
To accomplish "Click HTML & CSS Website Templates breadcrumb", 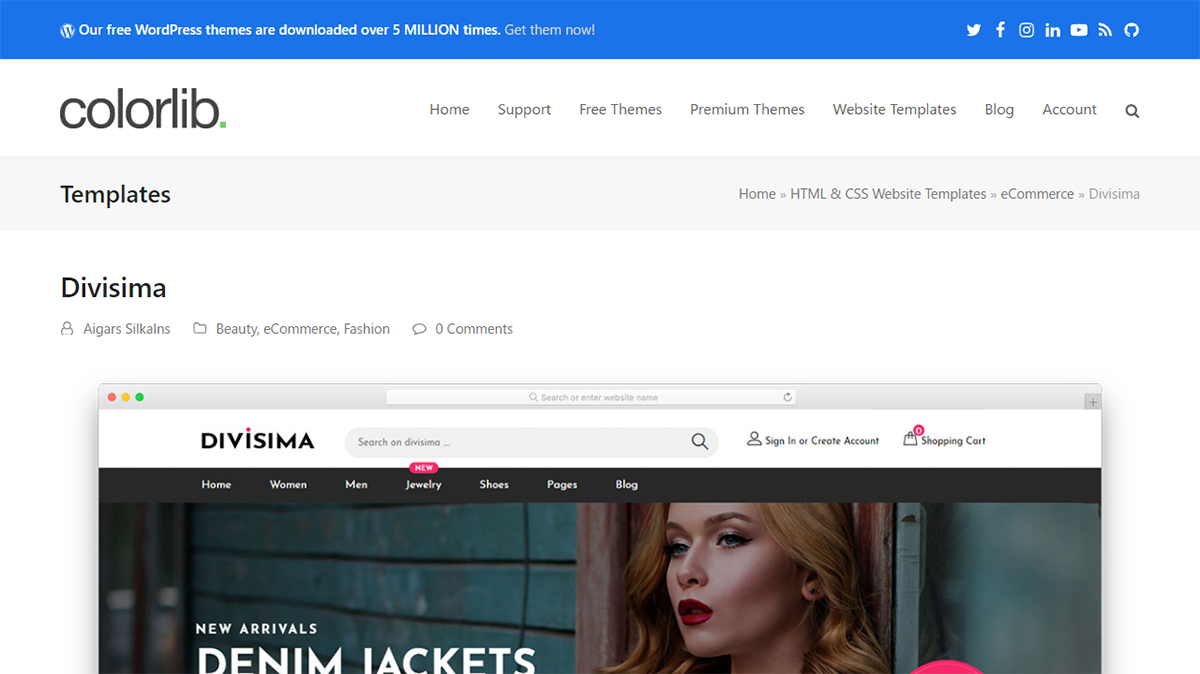I will pyautogui.click(x=888, y=194).
